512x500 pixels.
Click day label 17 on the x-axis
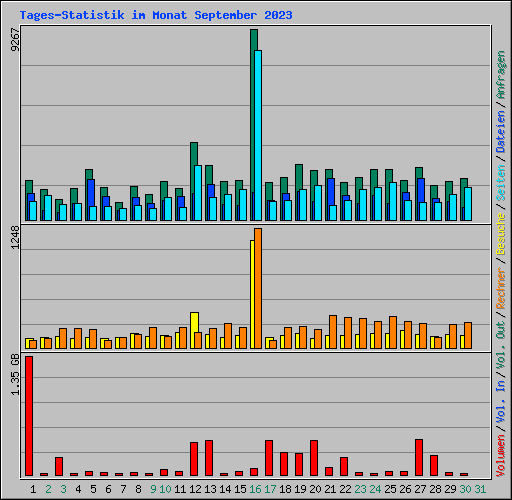click(270, 489)
